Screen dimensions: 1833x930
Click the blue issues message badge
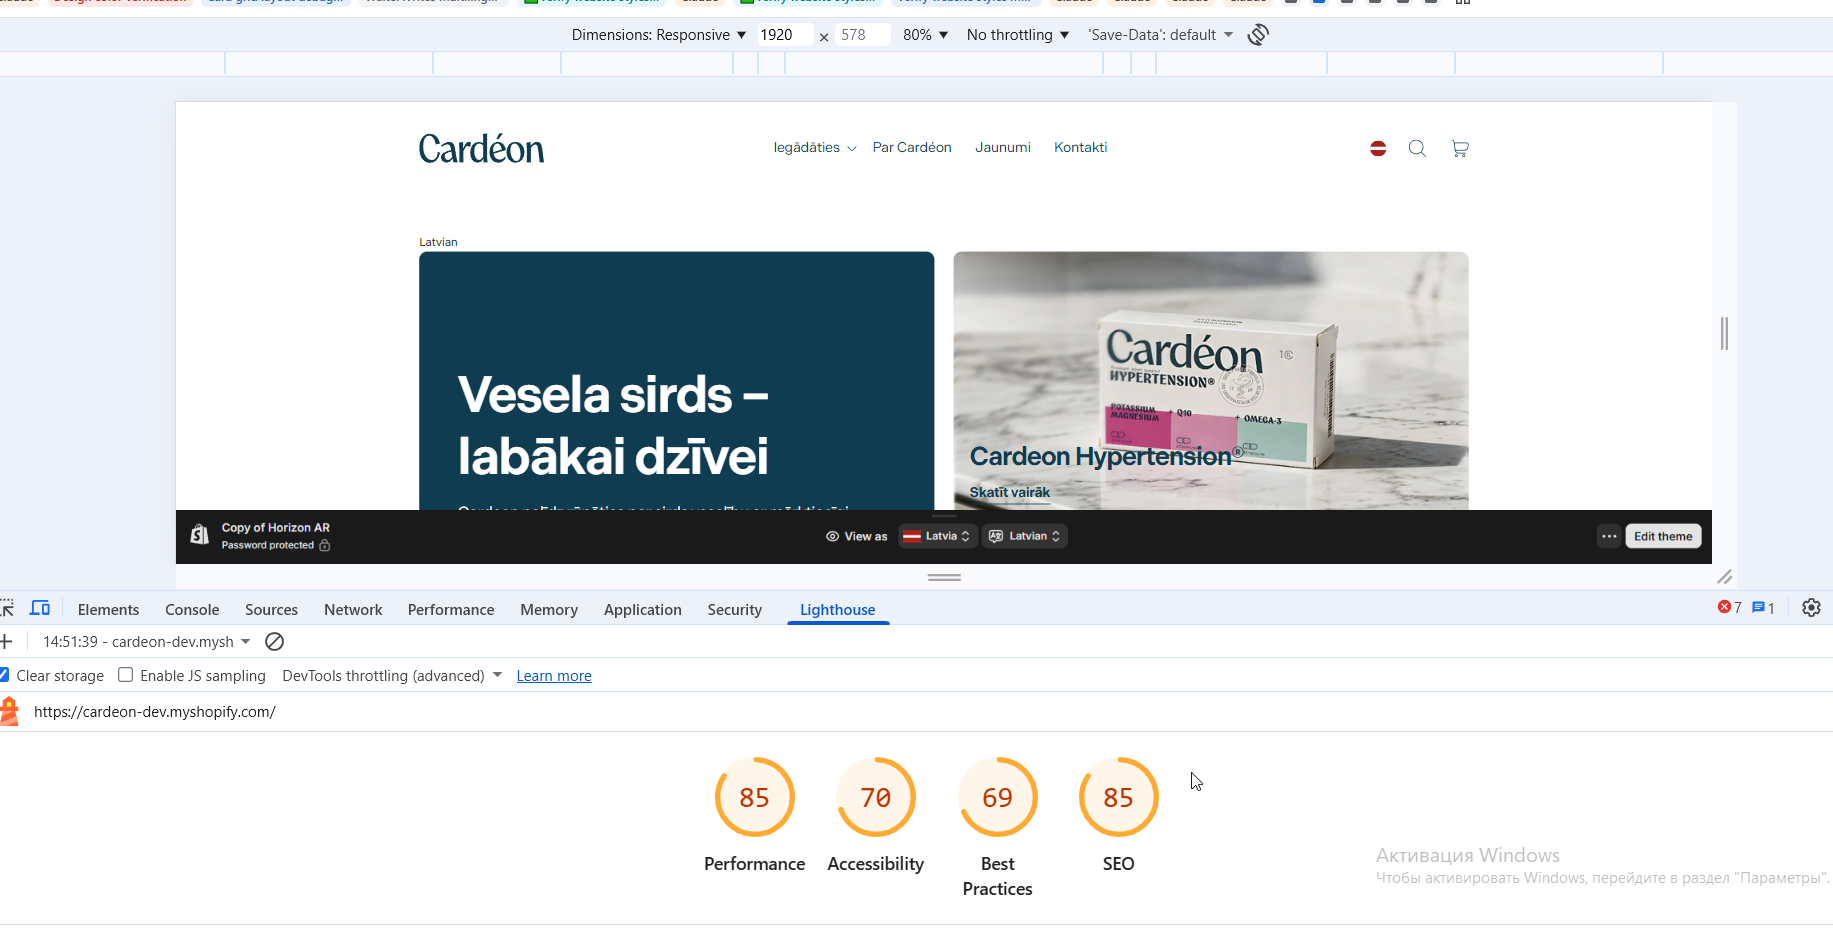[1763, 608]
